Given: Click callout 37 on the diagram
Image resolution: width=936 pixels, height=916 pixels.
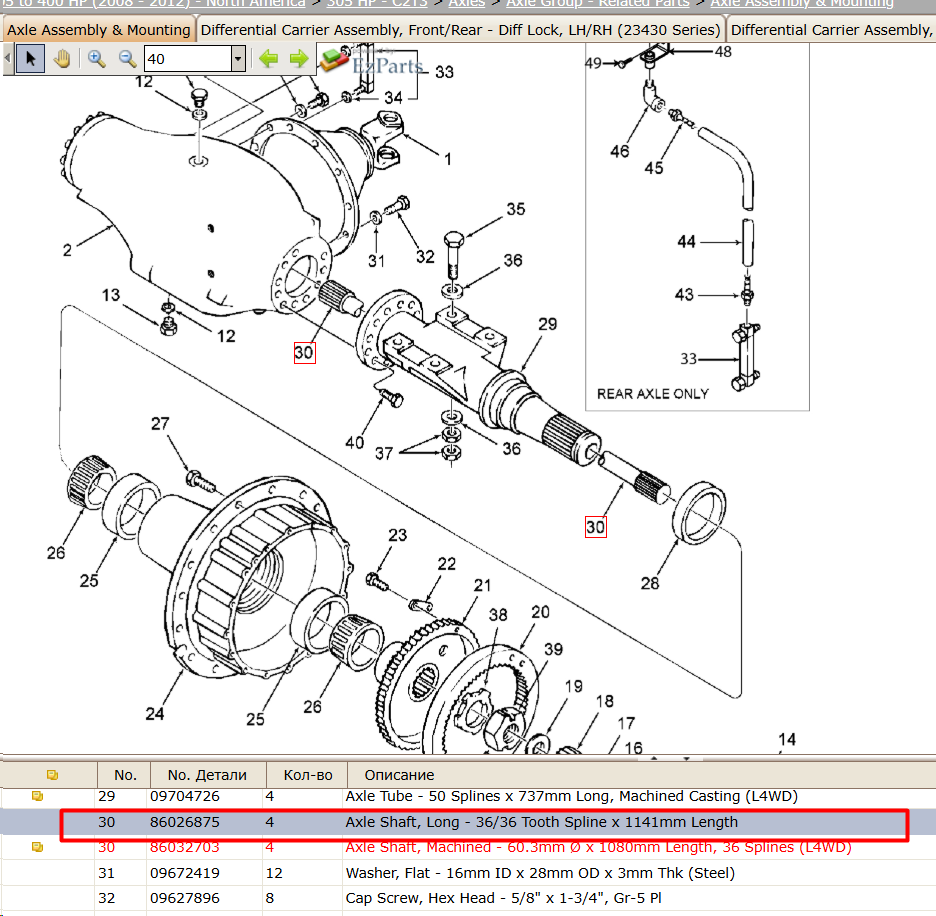Looking at the screenshot, I should (384, 453).
